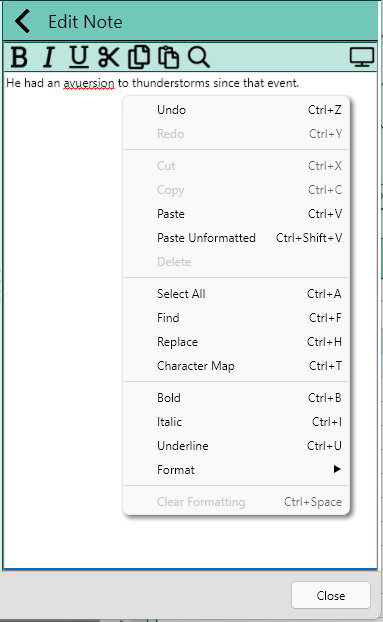
Task: Click Clear Formatting menu entry
Action: point(236,502)
